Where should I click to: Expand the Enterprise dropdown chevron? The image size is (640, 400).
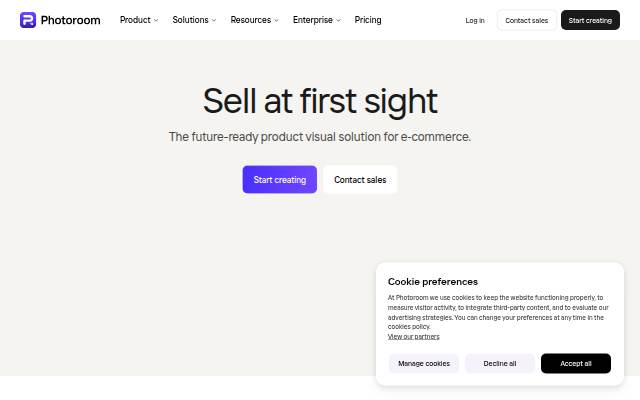click(x=338, y=20)
